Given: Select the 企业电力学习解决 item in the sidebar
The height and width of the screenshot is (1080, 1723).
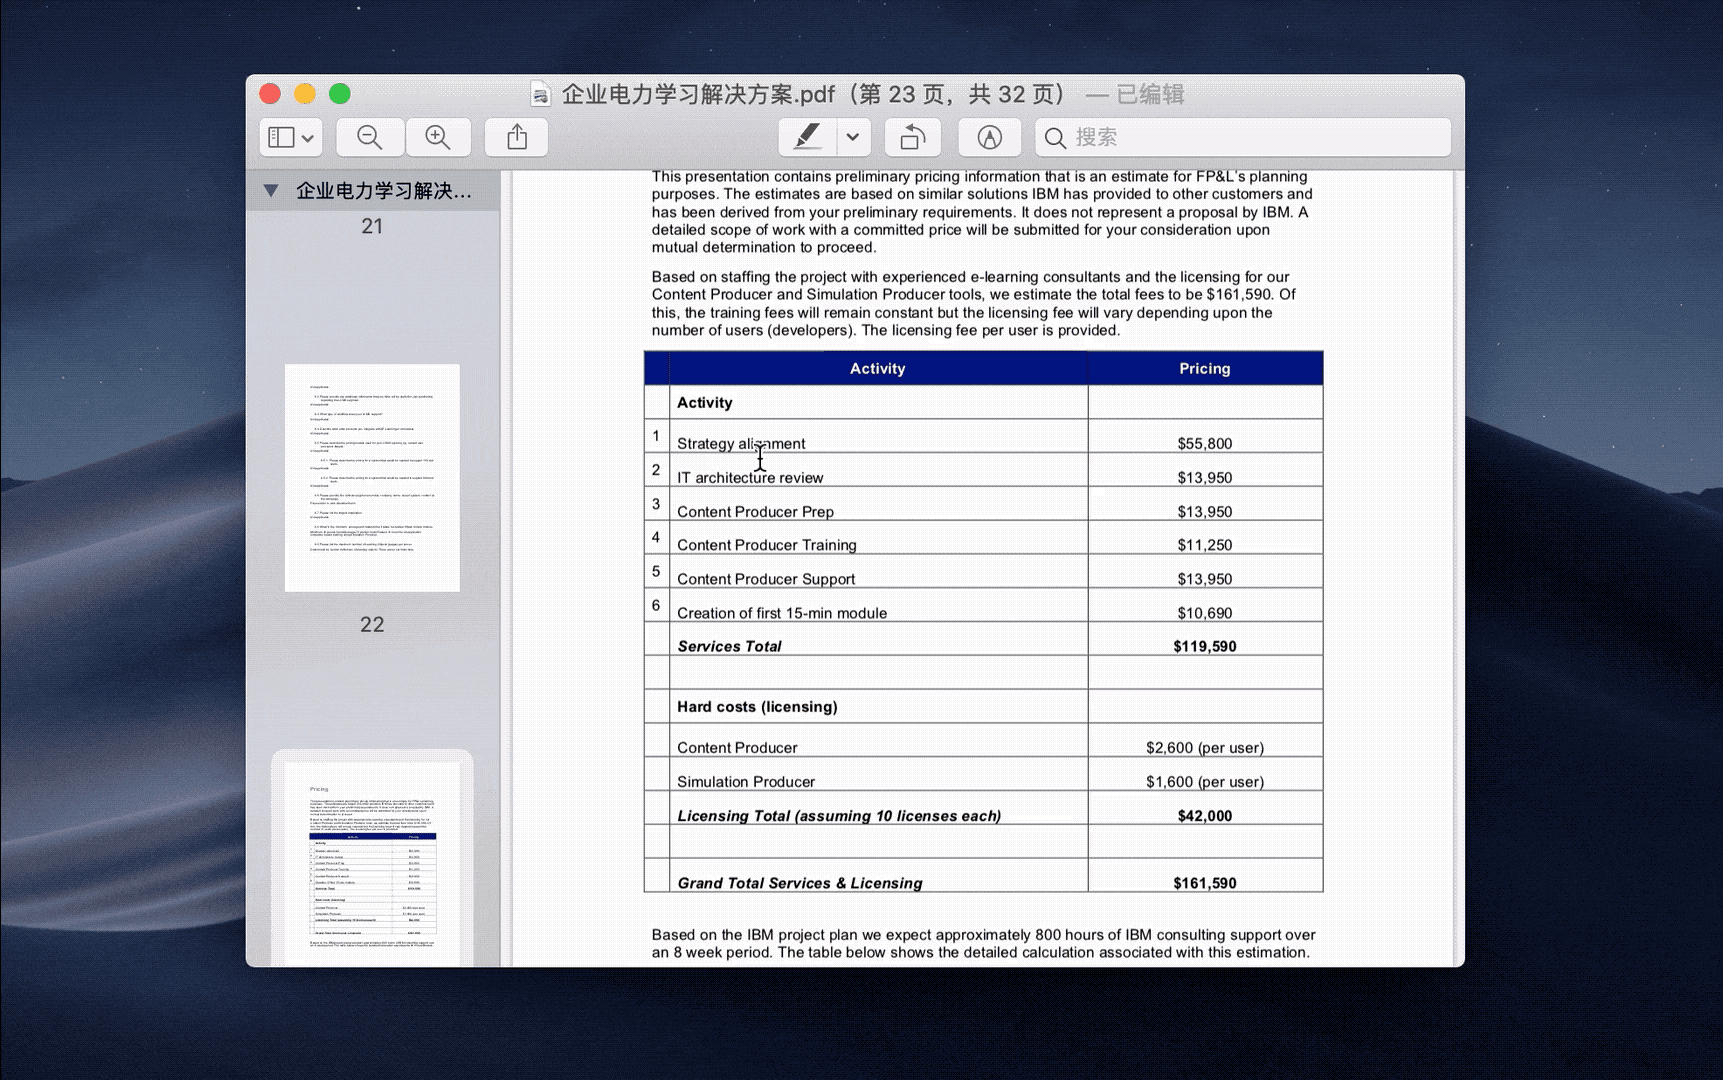Looking at the screenshot, I should 383,191.
